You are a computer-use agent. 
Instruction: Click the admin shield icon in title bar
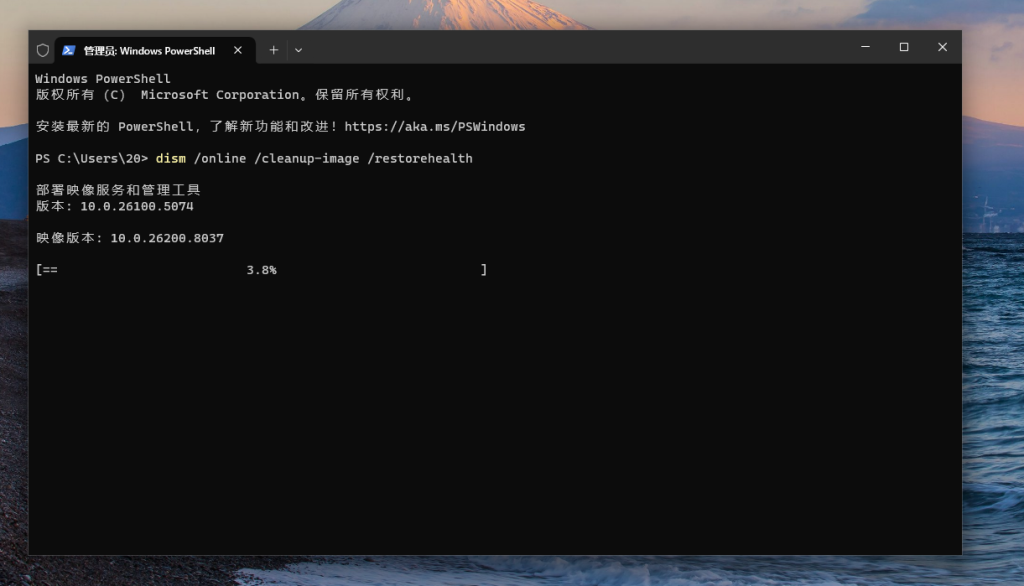[43, 50]
